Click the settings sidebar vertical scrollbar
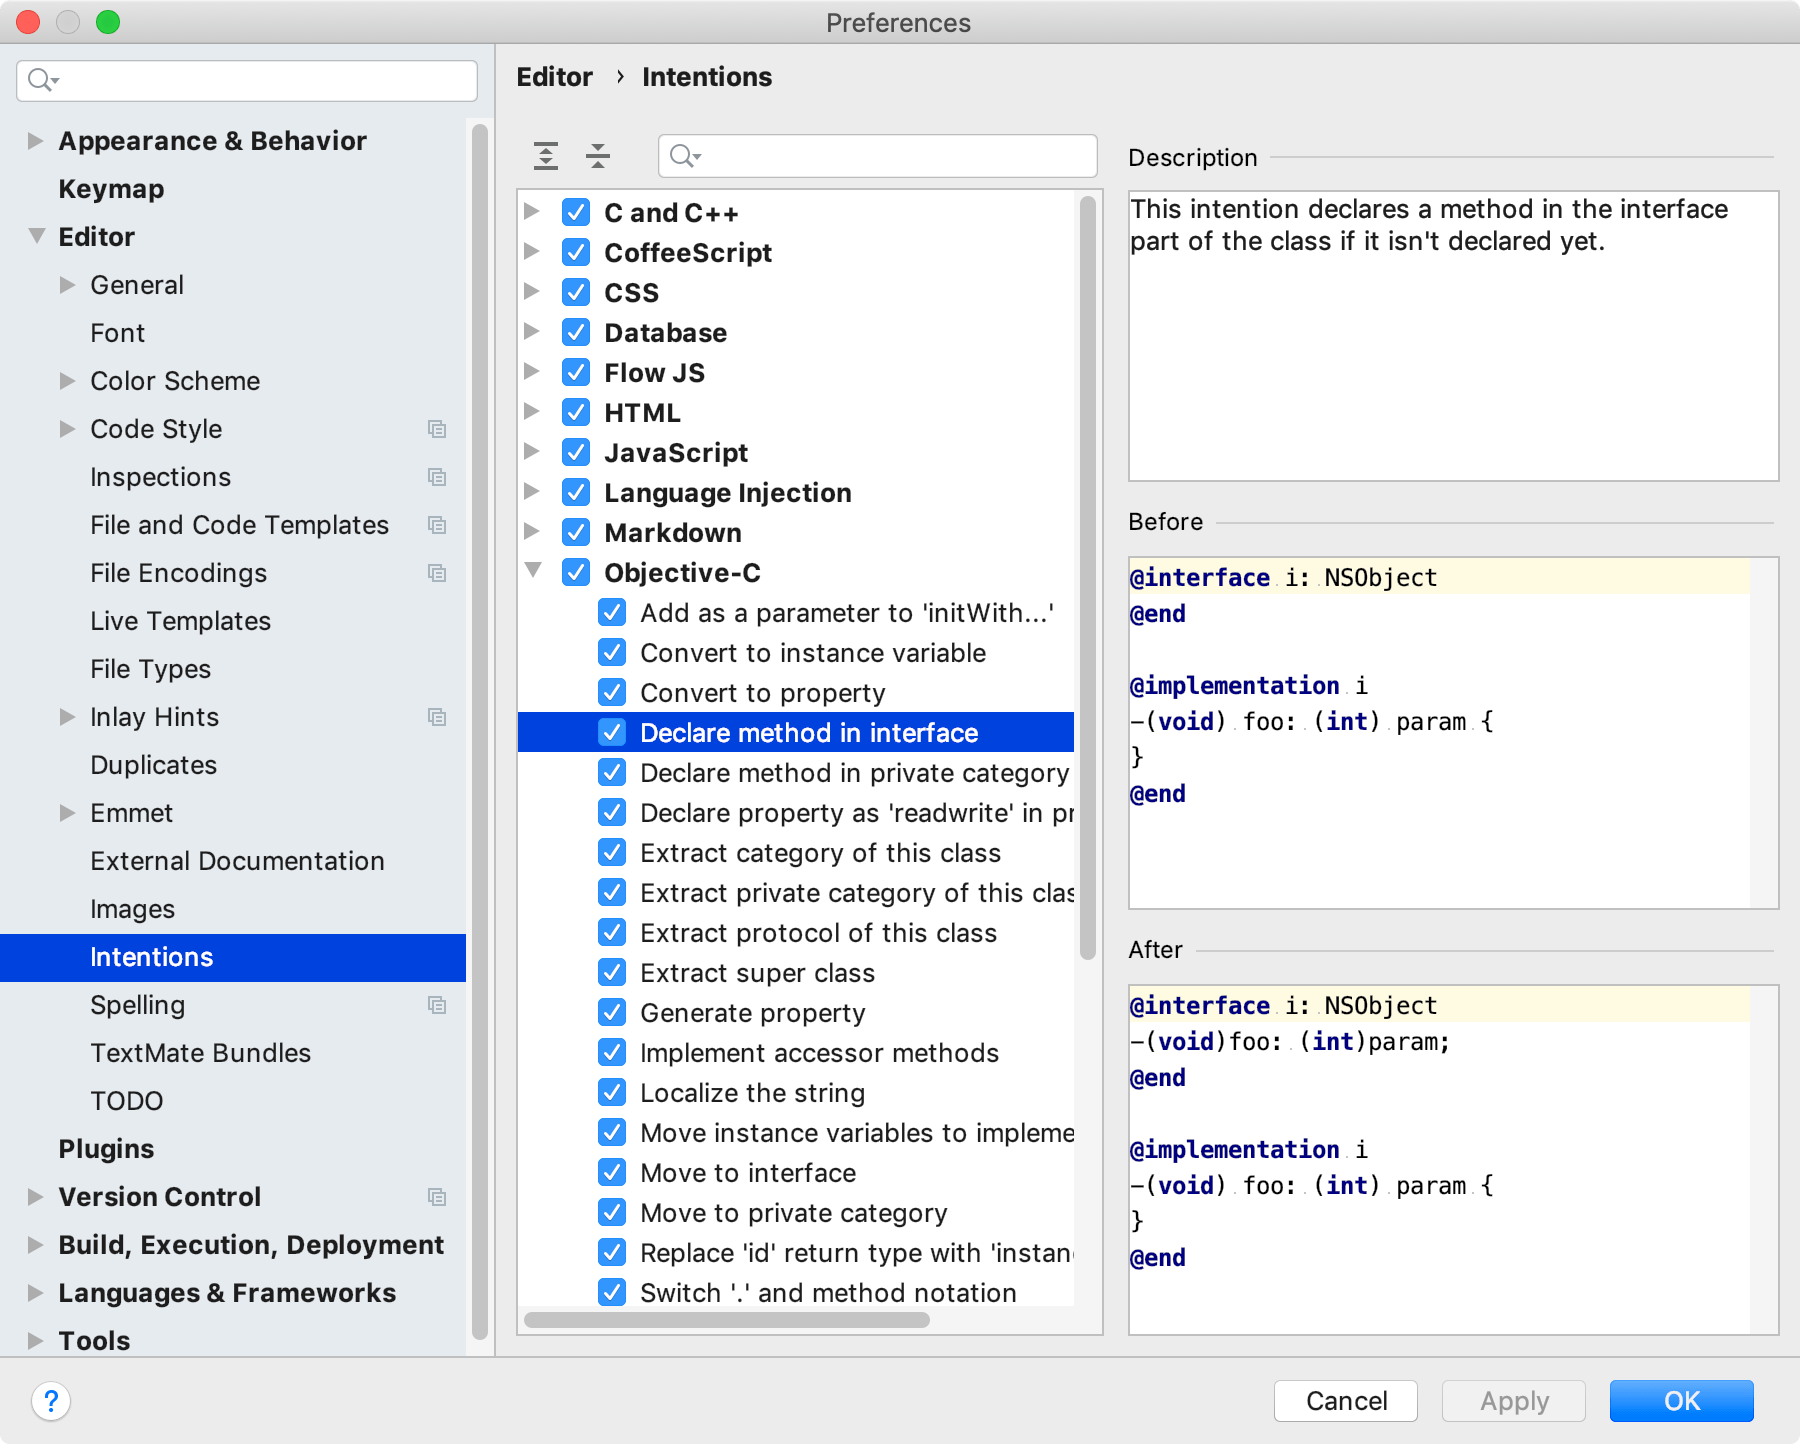The image size is (1800, 1444). [480, 732]
